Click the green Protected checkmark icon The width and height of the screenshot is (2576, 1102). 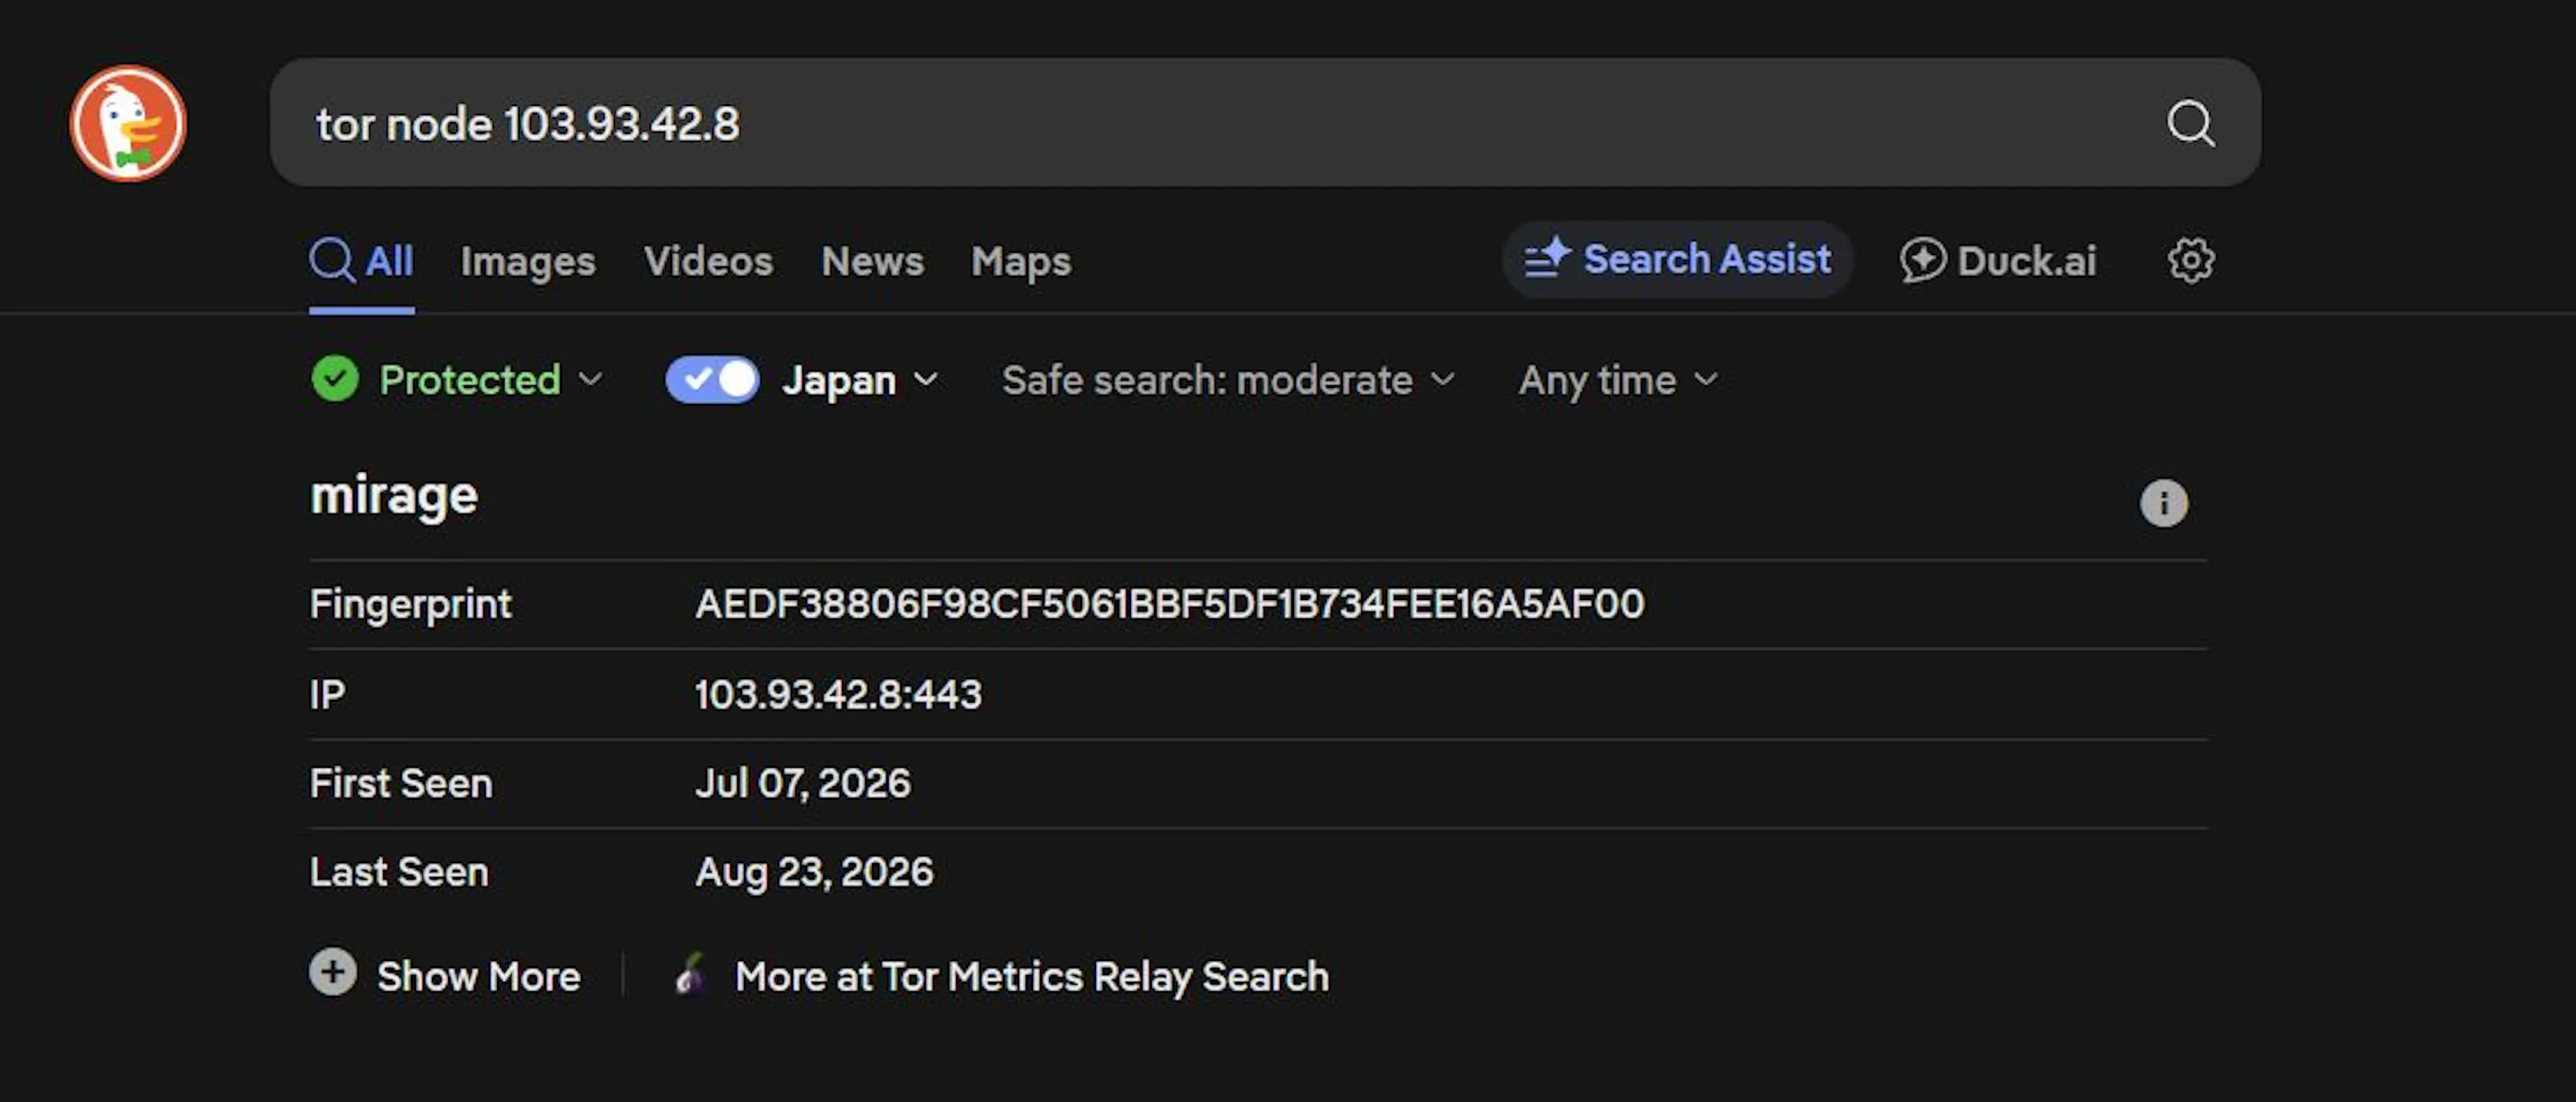(335, 379)
